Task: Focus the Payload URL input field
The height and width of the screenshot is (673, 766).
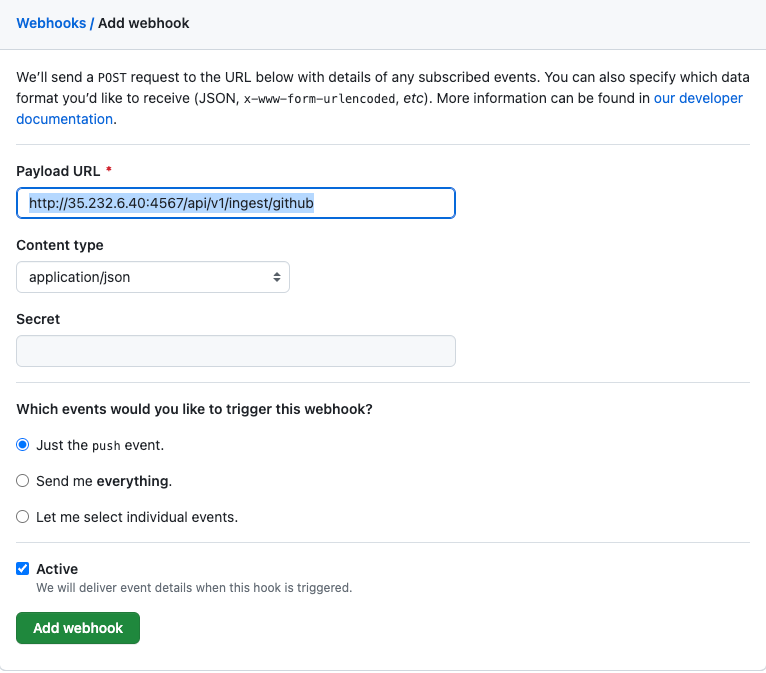Action: (x=236, y=203)
